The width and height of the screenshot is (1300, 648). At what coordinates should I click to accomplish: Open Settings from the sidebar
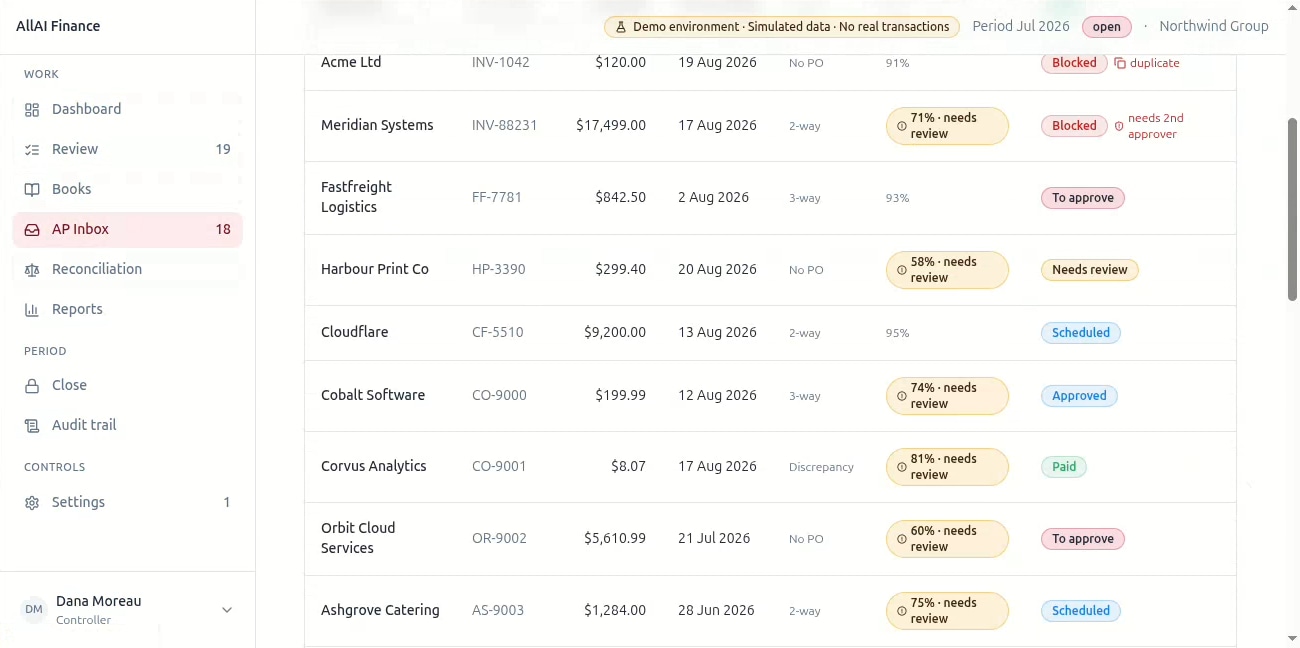click(x=128, y=502)
